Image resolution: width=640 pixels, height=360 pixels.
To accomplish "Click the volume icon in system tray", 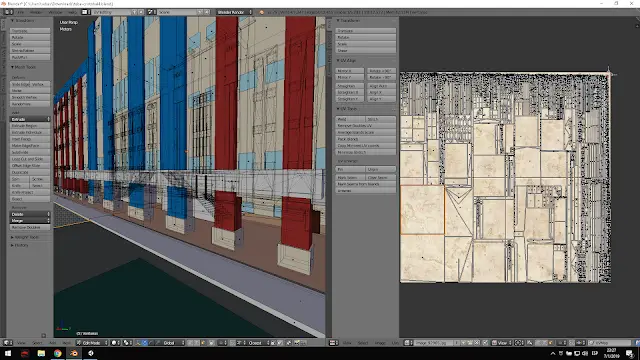I will click(585, 353).
